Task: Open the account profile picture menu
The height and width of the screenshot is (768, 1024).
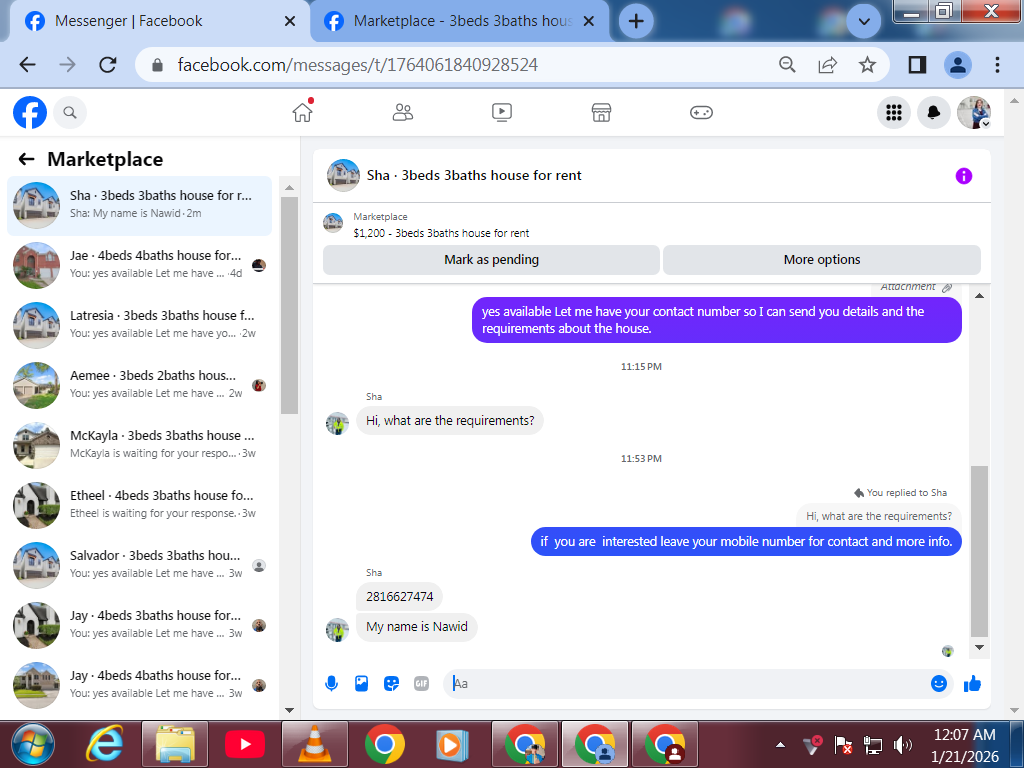Action: pyautogui.click(x=974, y=113)
